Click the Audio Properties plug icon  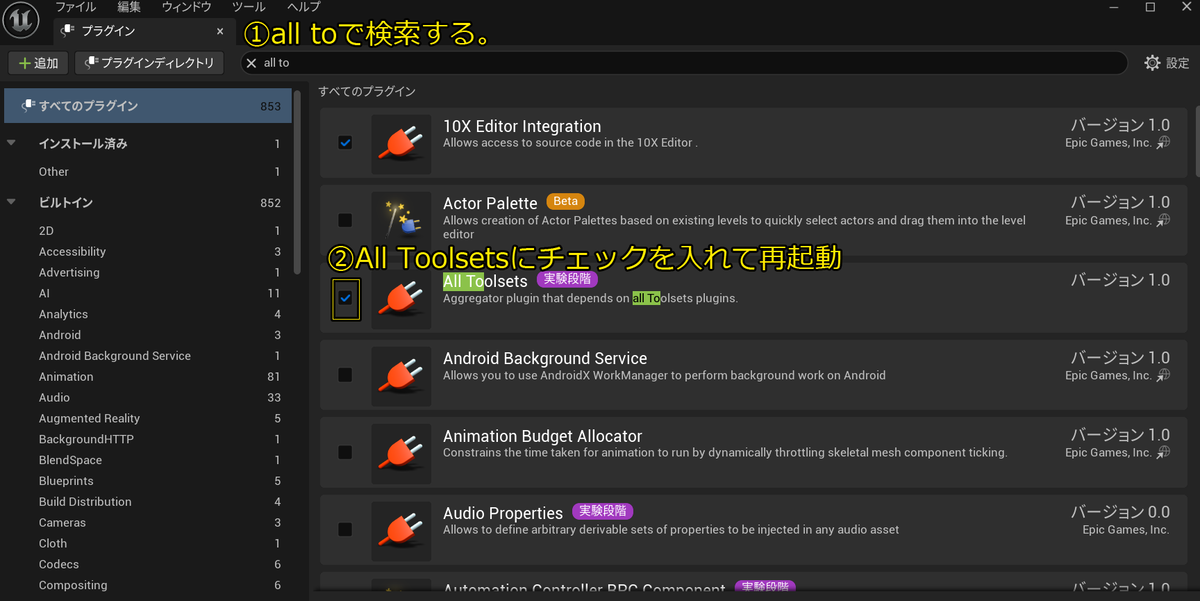pos(401,530)
